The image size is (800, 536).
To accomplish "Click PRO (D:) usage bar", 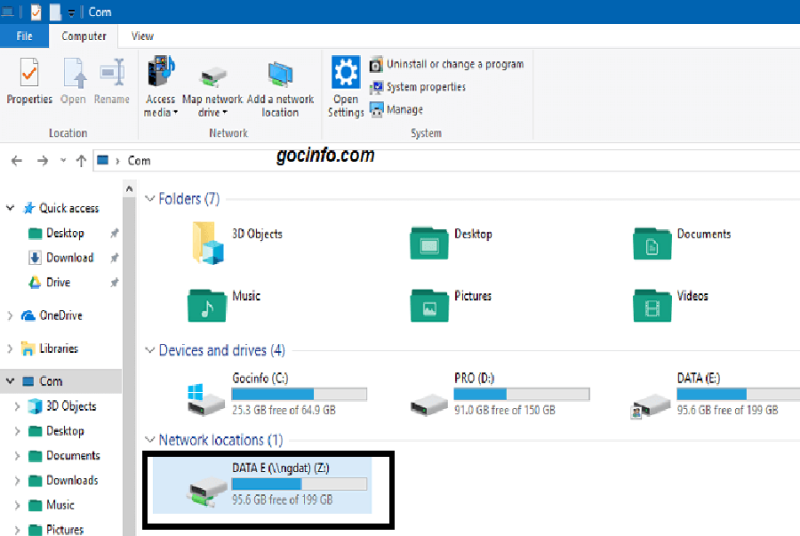I will click(x=521, y=394).
